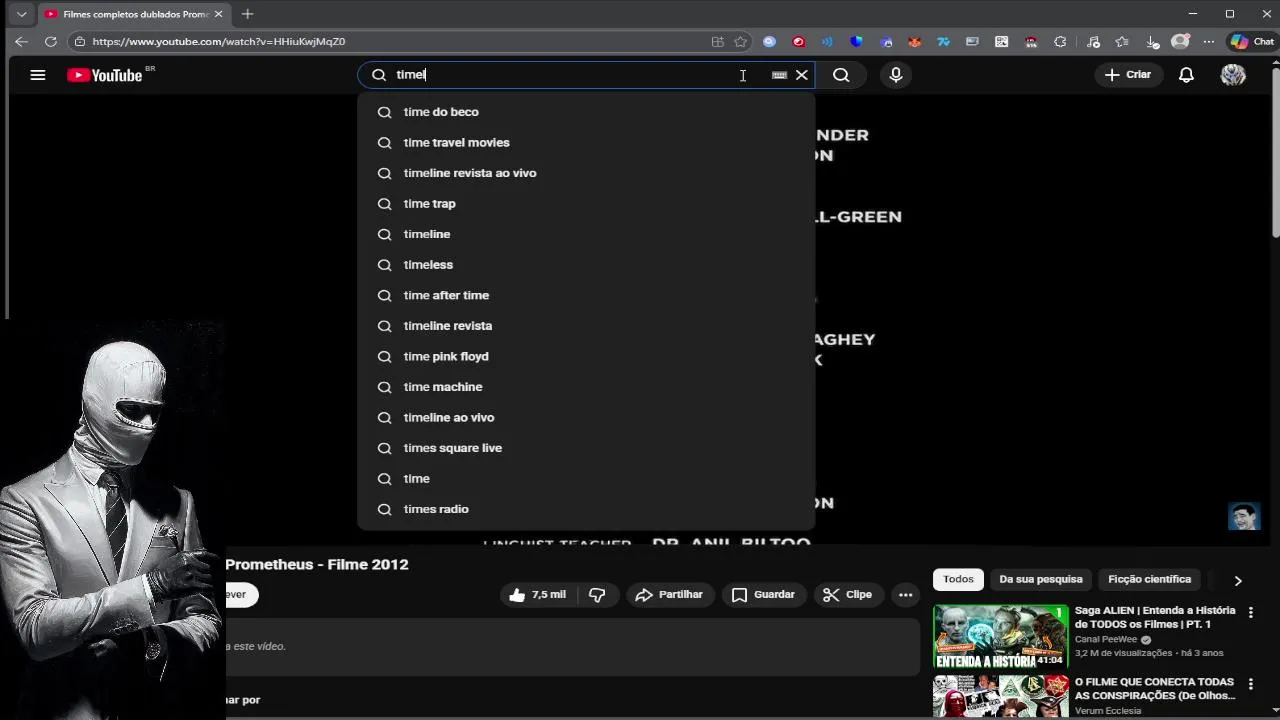Open Saga ALIEN video thumbnail
Image resolution: width=1280 pixels, height=720 pixels.
pos(1001,636)
